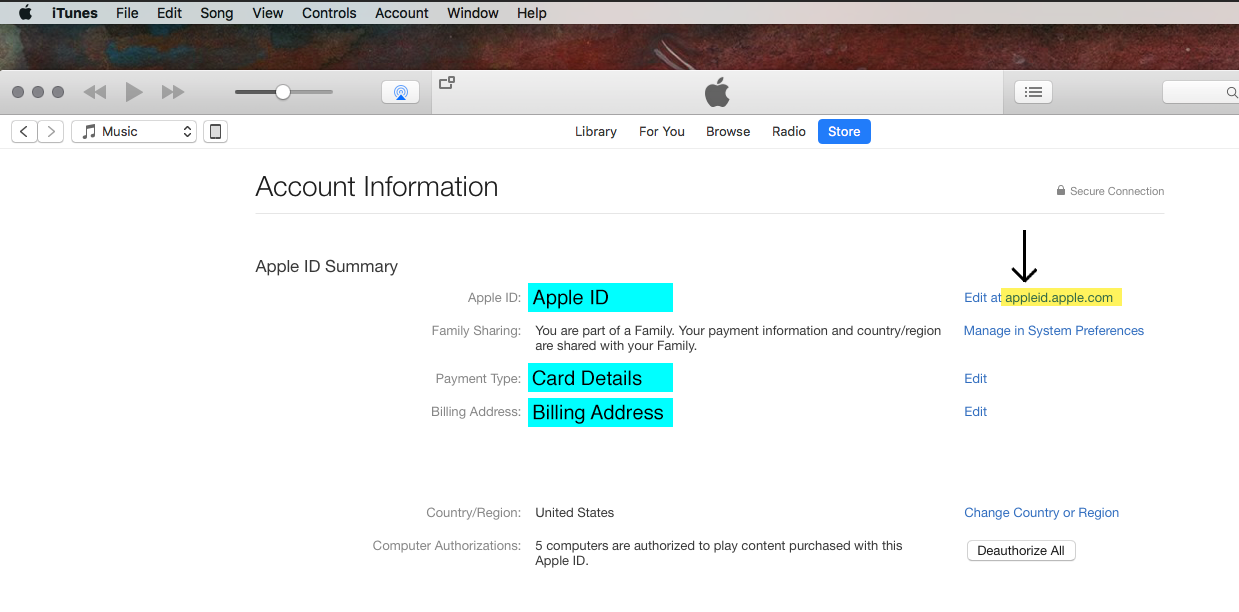Select the Store tab
The image size is (1239, 612).
(x=844, y=131)
